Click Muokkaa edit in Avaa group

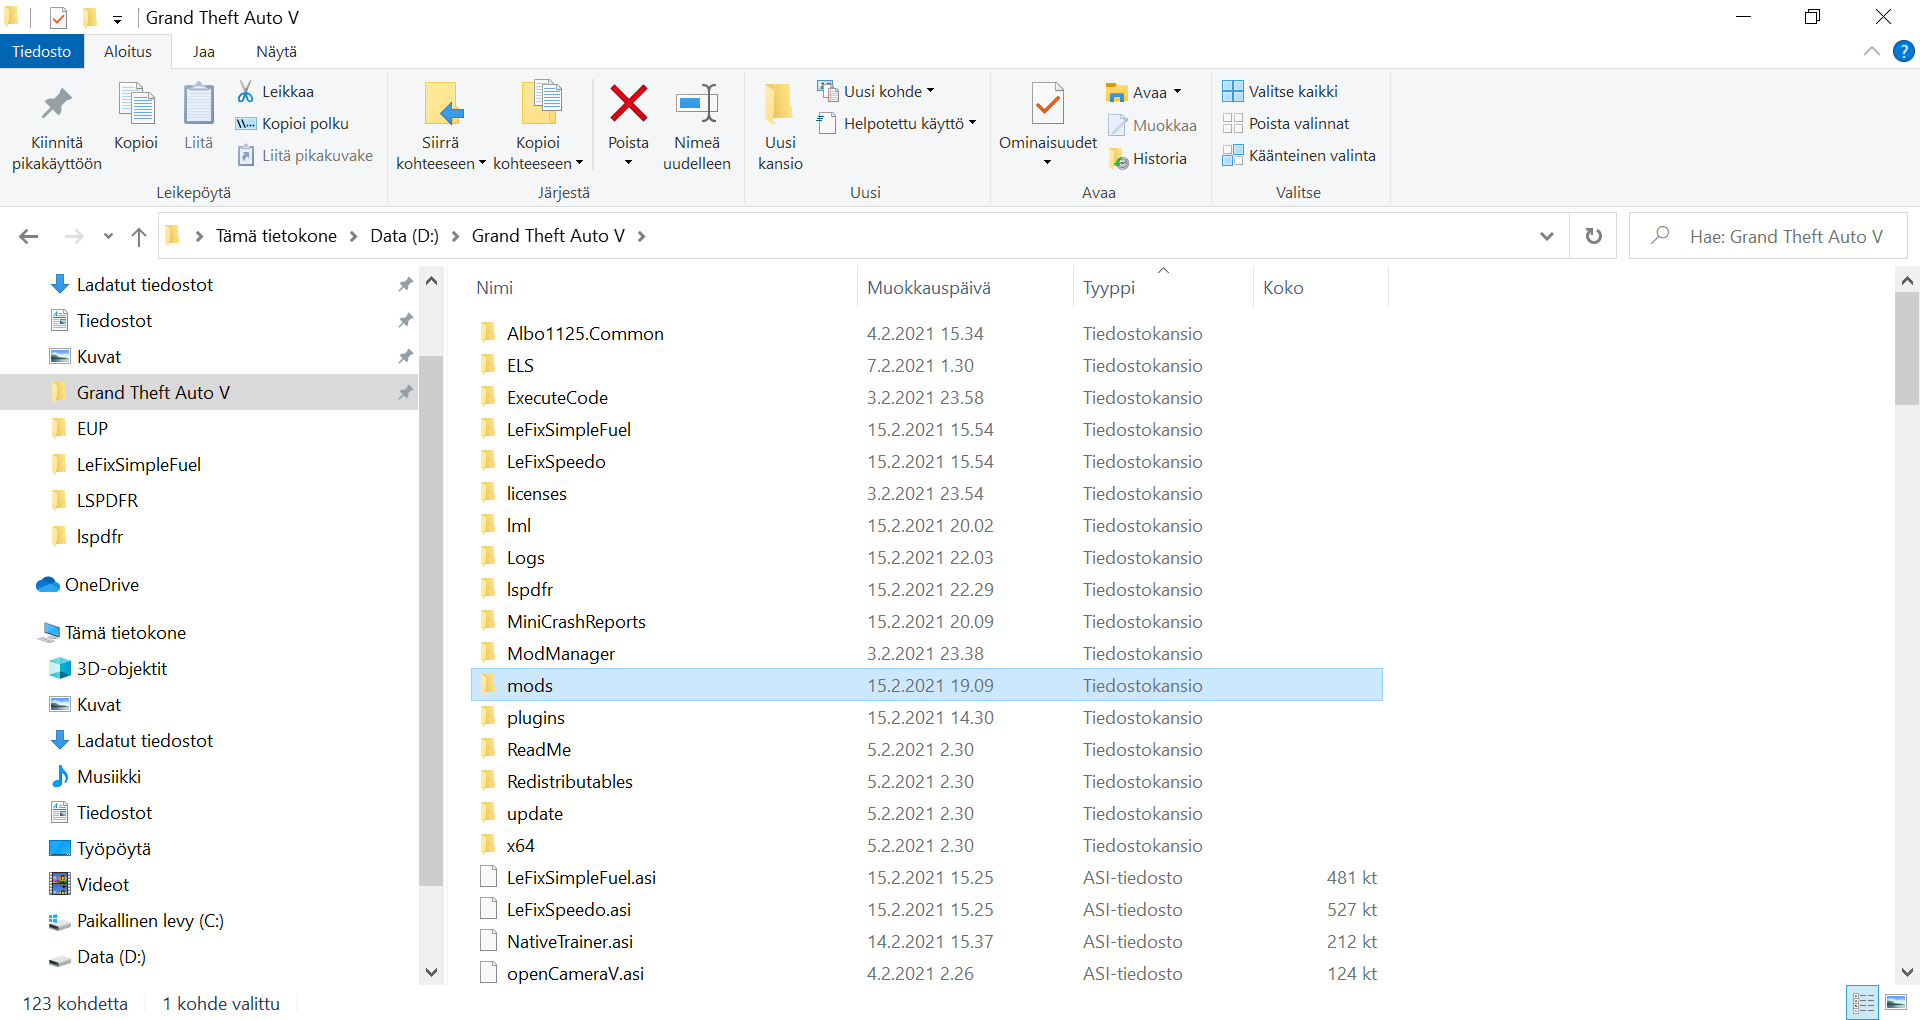tap(1152, 125)
